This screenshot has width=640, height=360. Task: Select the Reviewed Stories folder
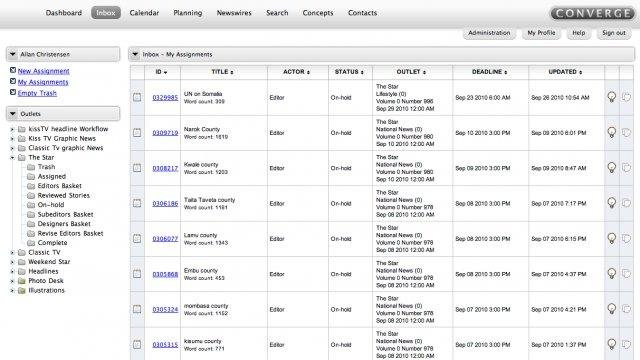click(x=64, y=196)
